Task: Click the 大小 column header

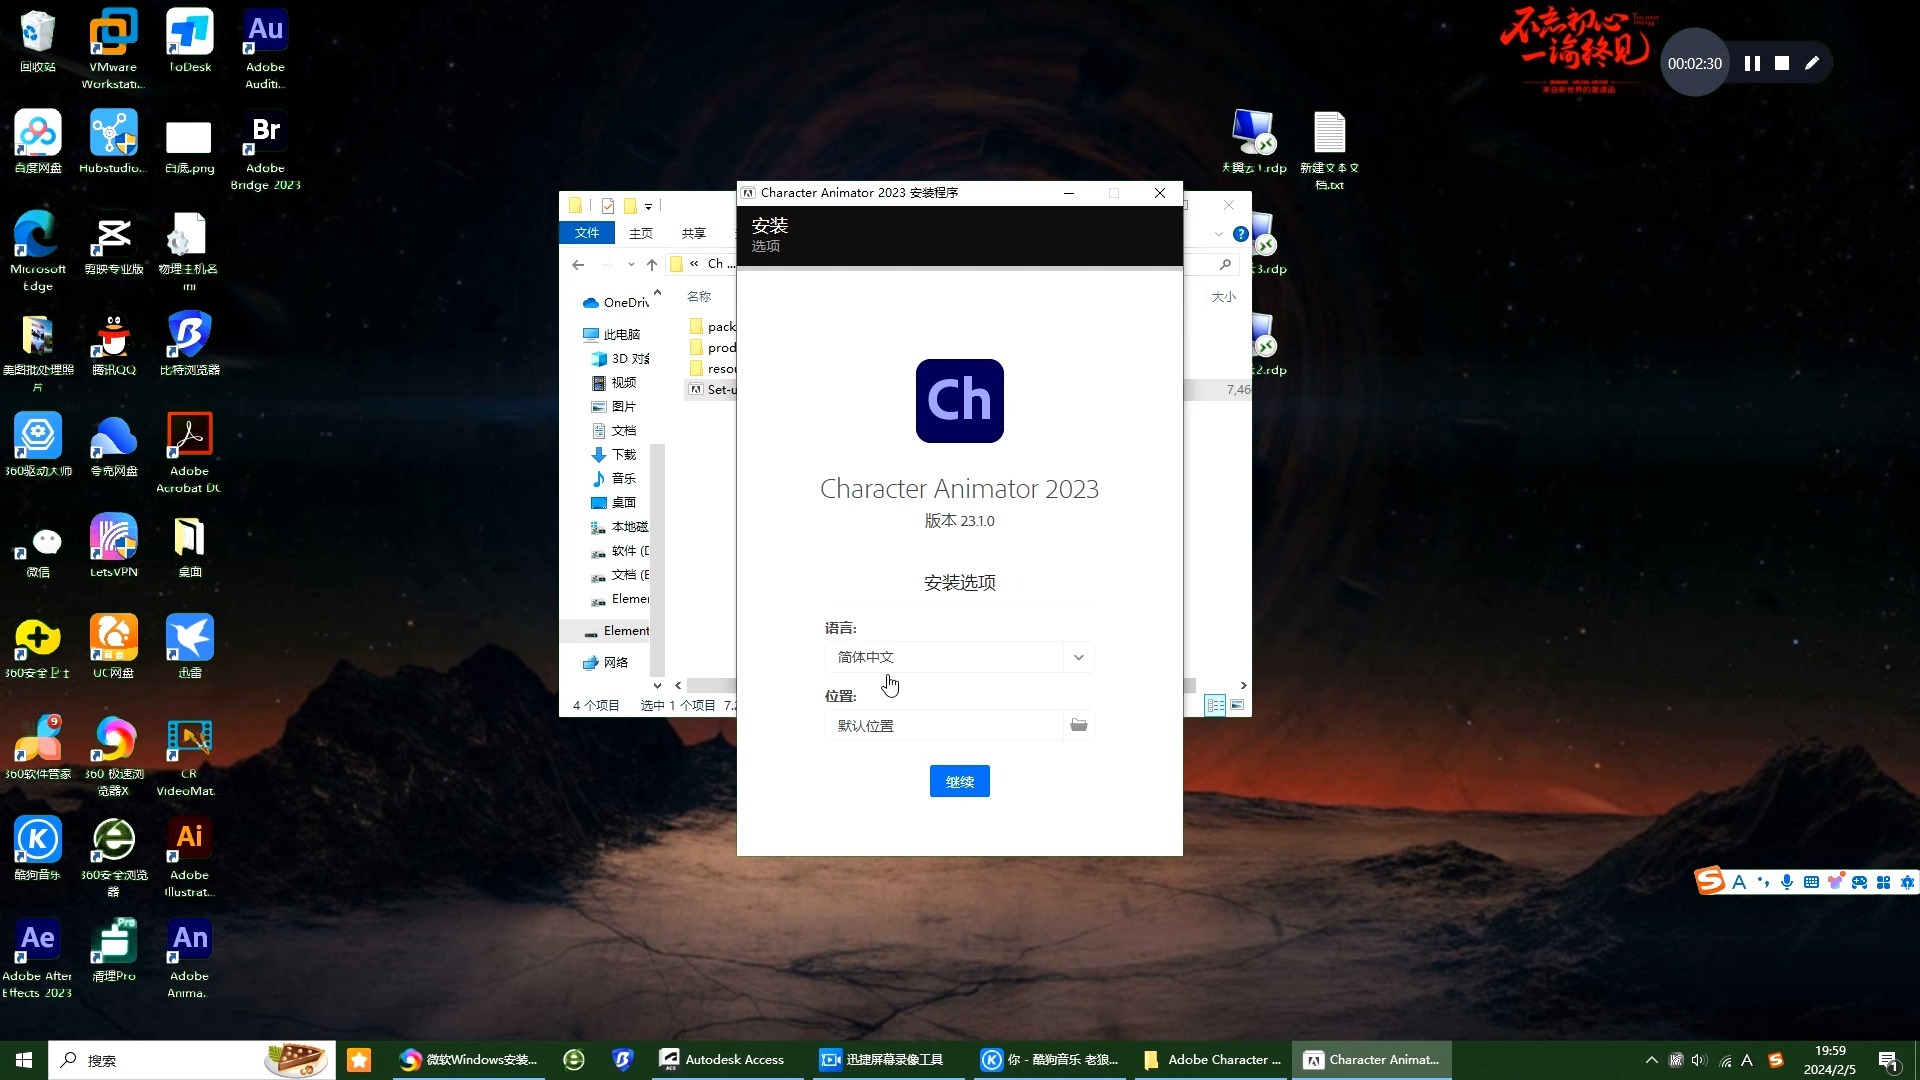Action: pos(1224,296)
